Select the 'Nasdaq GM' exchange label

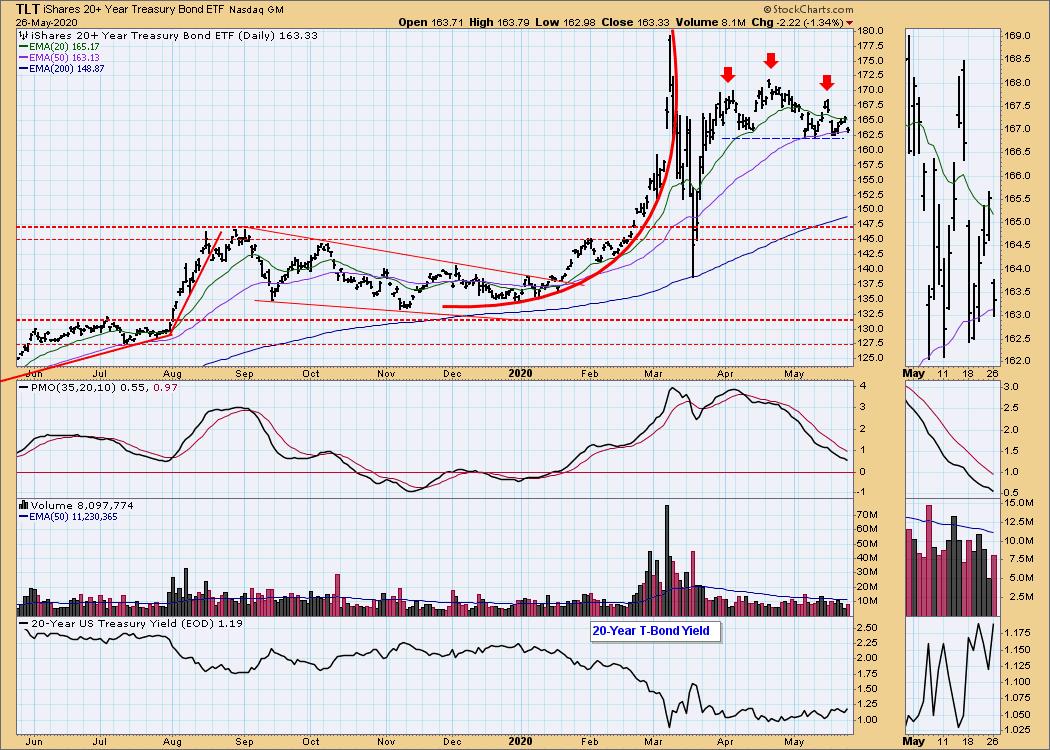coord(256,10)
